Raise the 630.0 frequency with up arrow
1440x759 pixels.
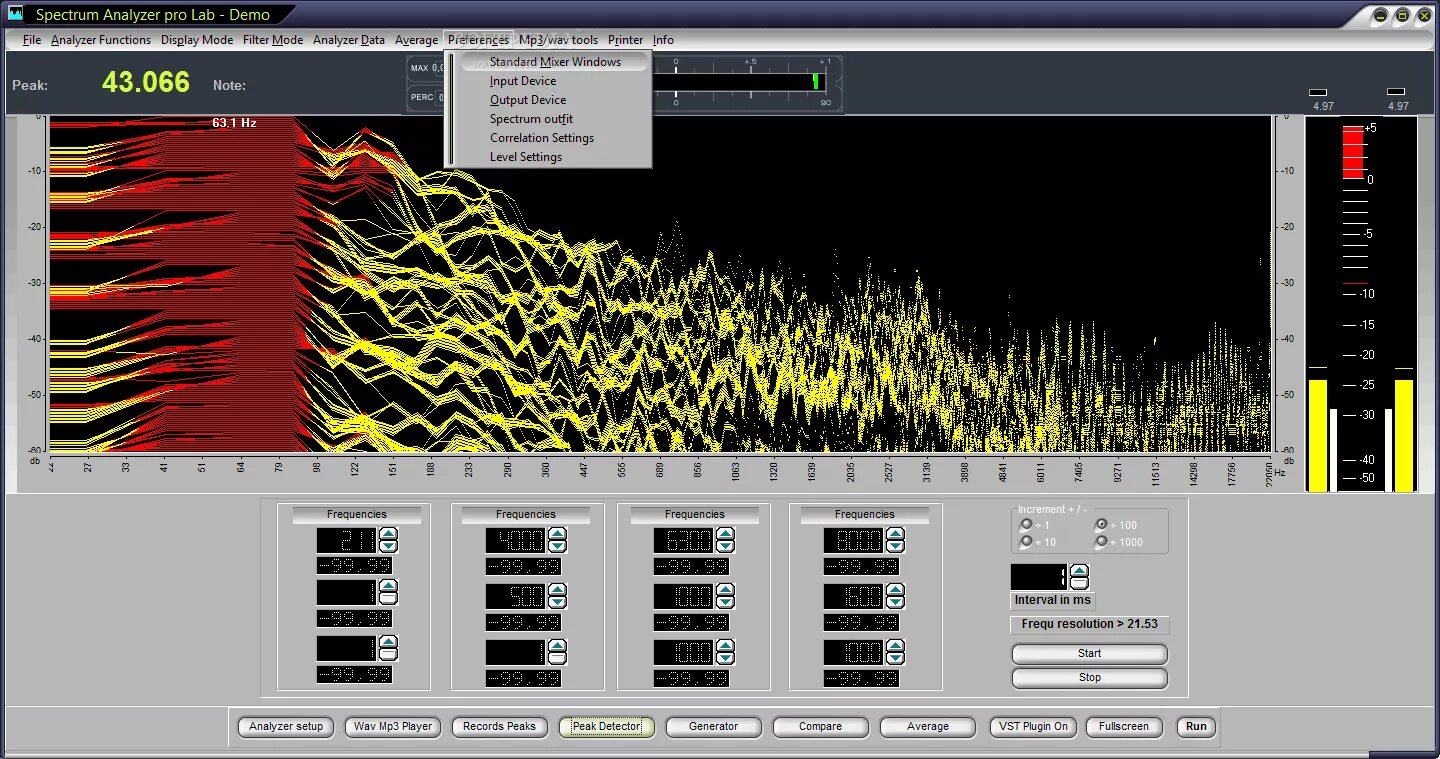pos(726,534)
